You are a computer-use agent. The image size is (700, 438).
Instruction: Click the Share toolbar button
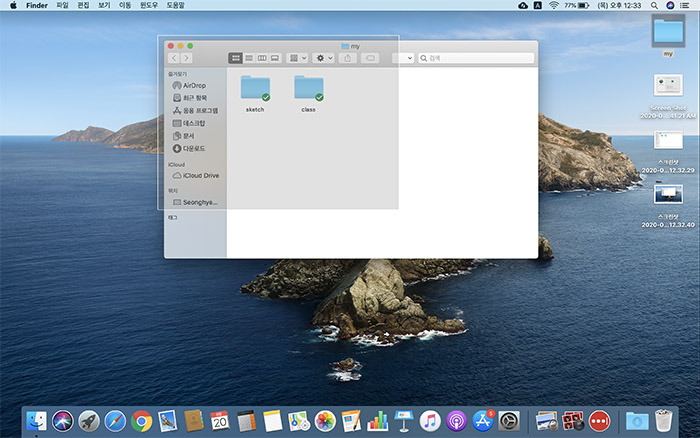tap(347, 58)
